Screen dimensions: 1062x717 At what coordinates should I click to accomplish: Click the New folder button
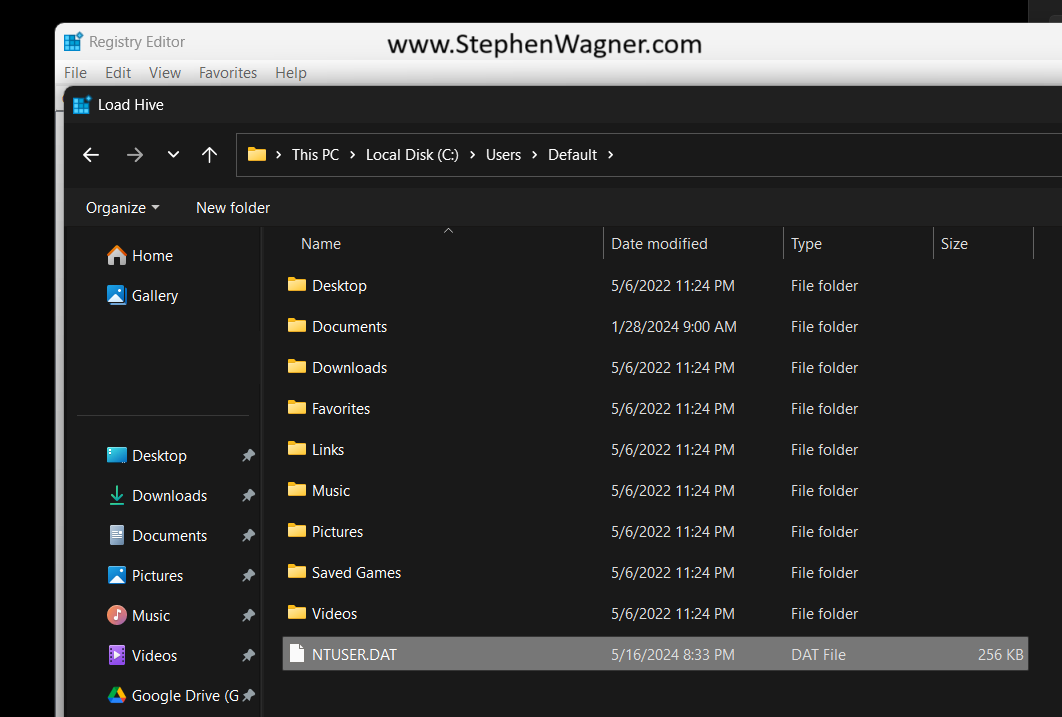coord(233,208)
